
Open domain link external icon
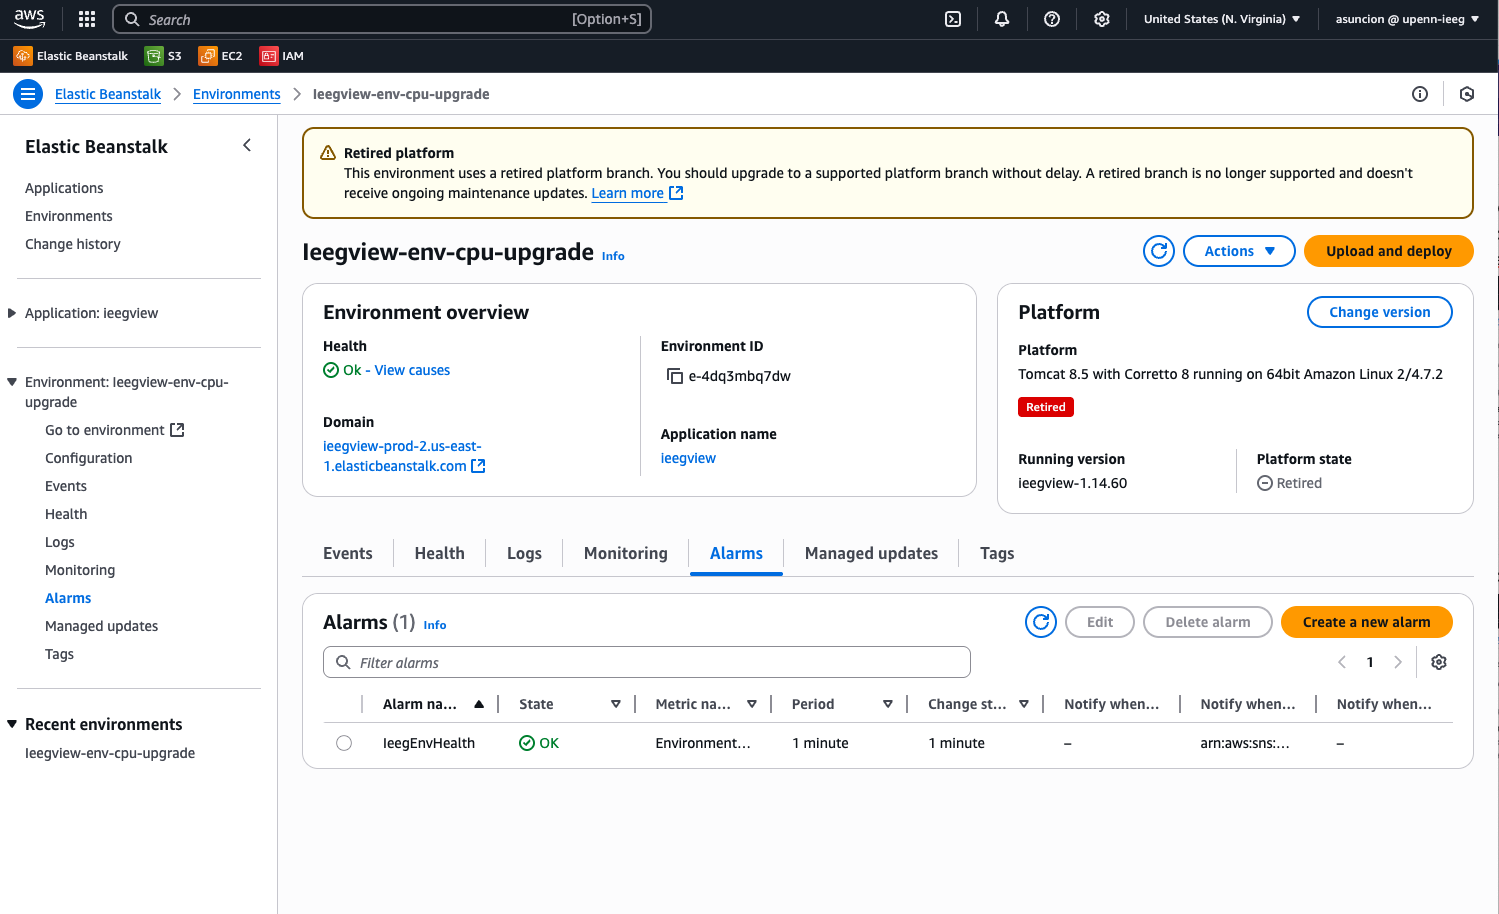(478, 466)
